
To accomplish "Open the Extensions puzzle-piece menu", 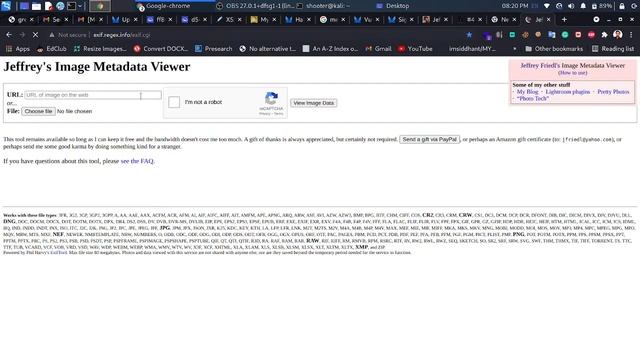I will click(x=604, y=35).
